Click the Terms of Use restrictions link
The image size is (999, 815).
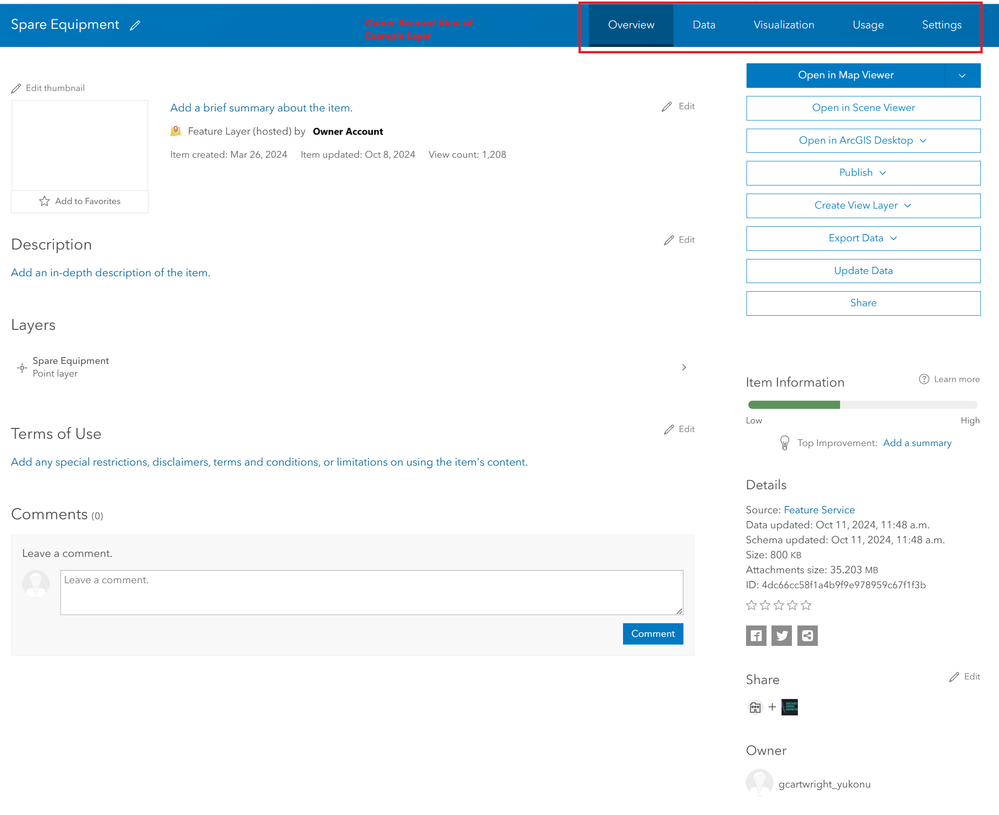coord(269,462)
